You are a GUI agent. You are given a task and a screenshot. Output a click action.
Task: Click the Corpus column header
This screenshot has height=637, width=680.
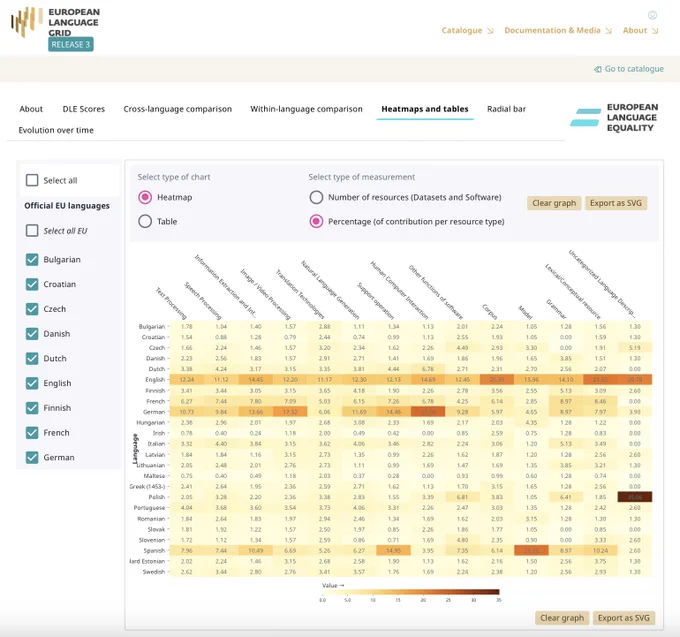point(490,311)
